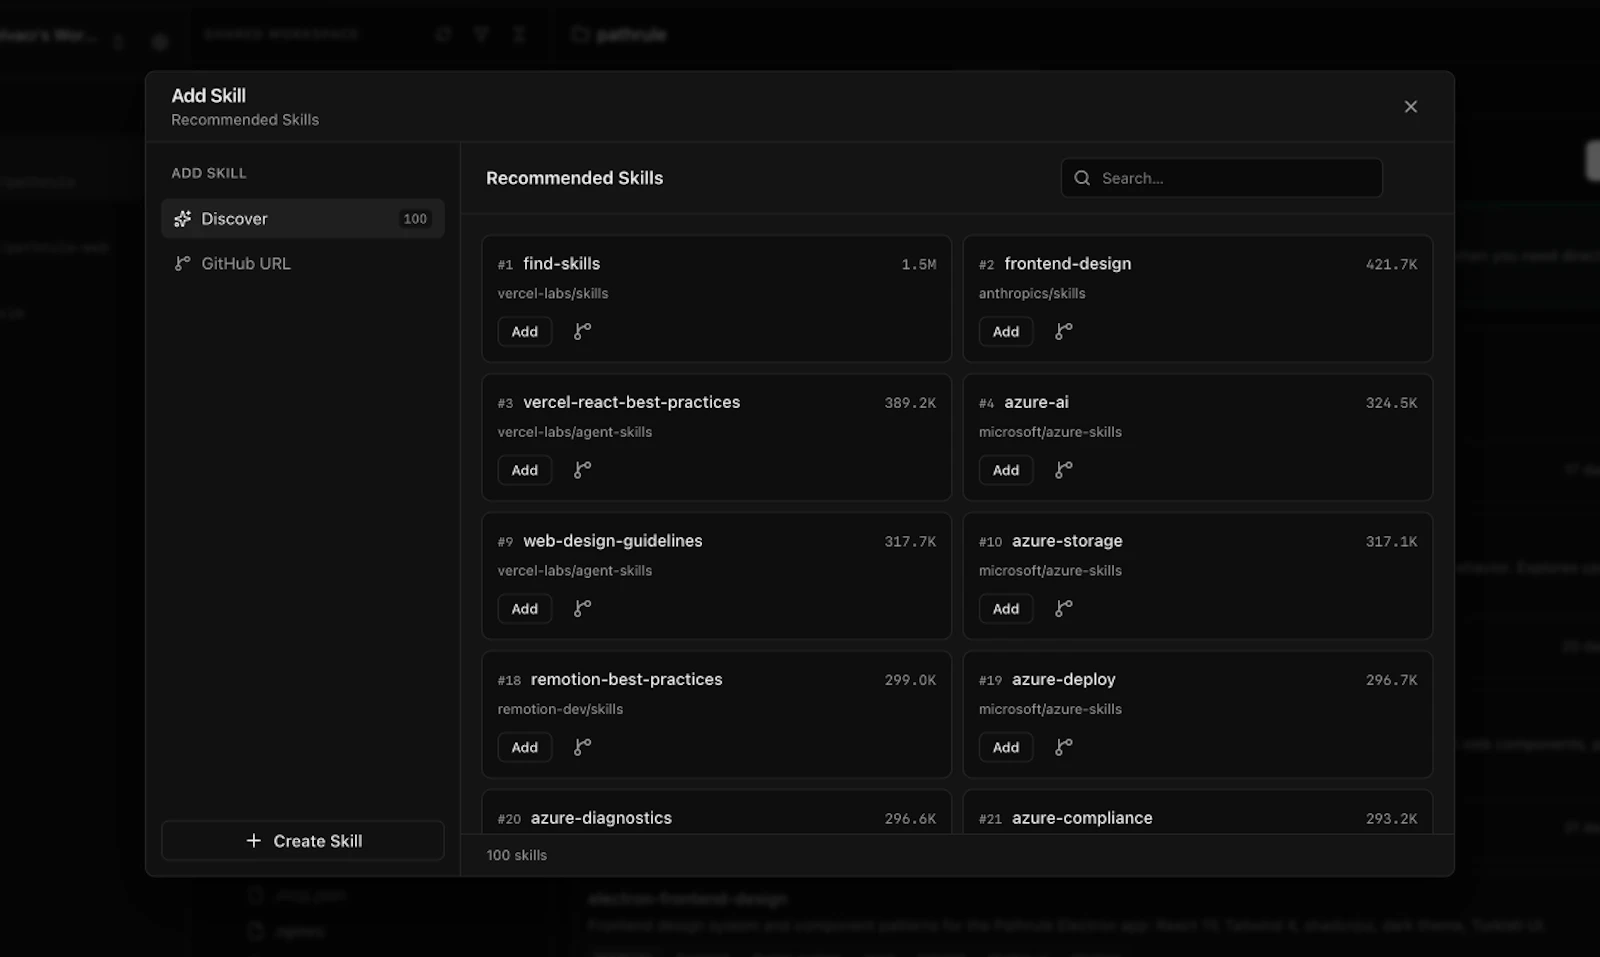Open the find-skills repository branch icon
The image size is (1600, 957).
(x=583, y=331)
